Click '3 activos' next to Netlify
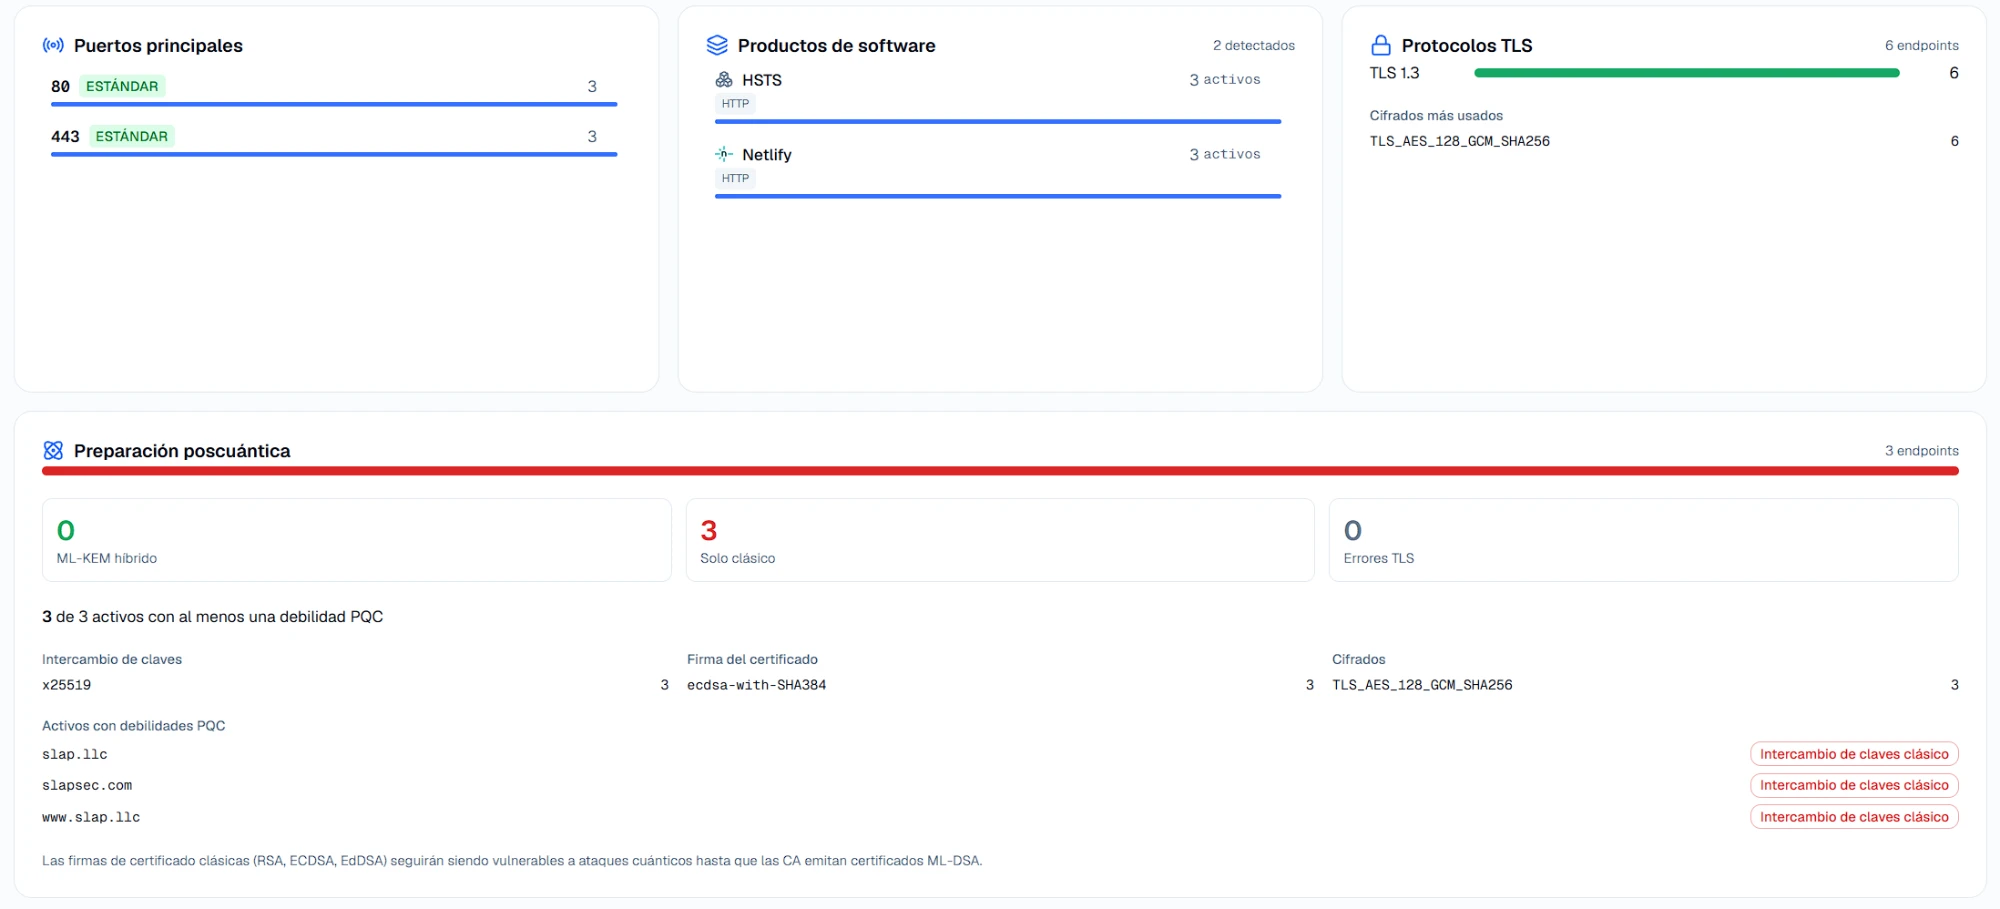The width and height of the screenshot is (2000, 909). (x=1225, y=154)
